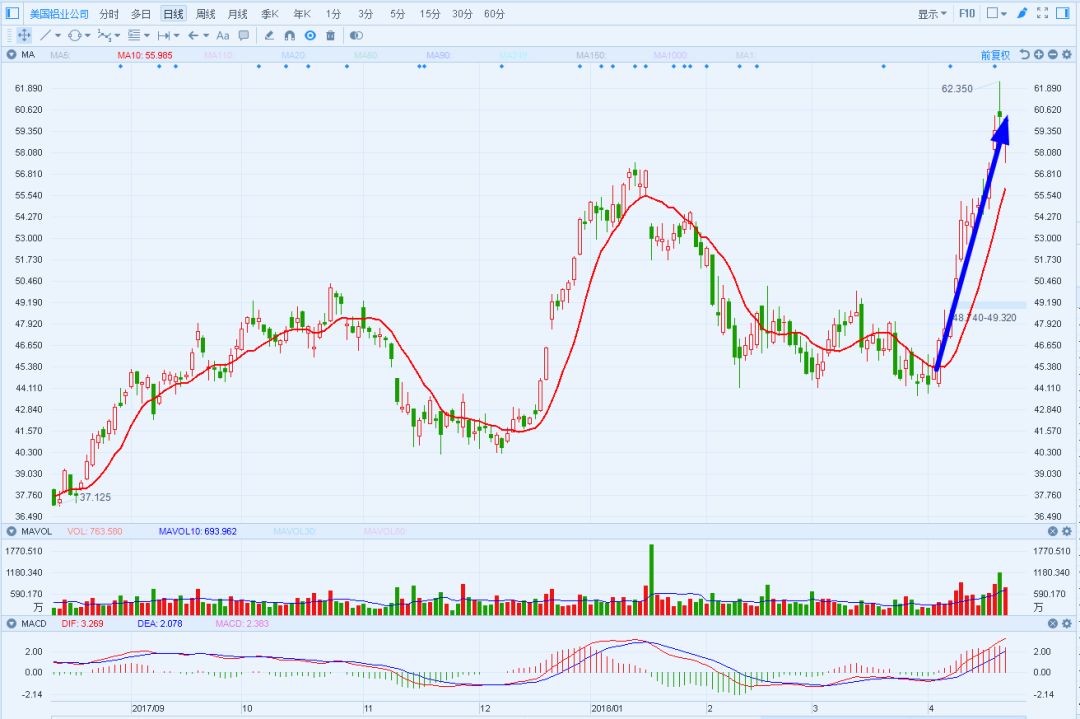Open MACD panel settings gear

(1067, 623)
